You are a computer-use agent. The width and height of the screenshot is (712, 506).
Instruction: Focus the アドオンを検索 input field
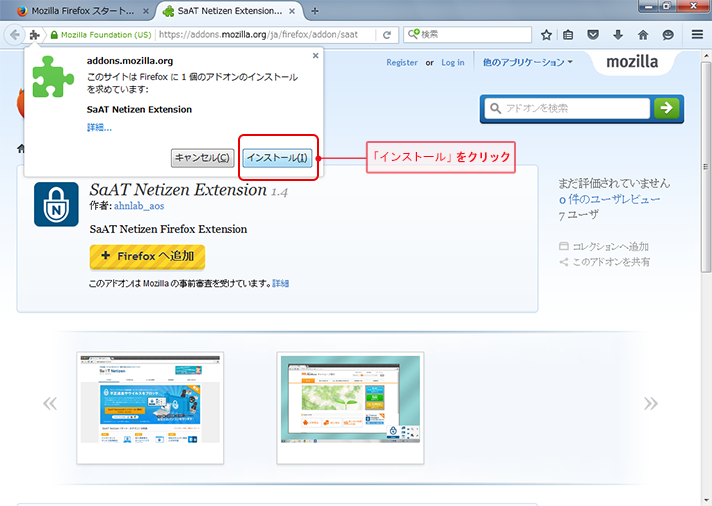click(568, 109)
